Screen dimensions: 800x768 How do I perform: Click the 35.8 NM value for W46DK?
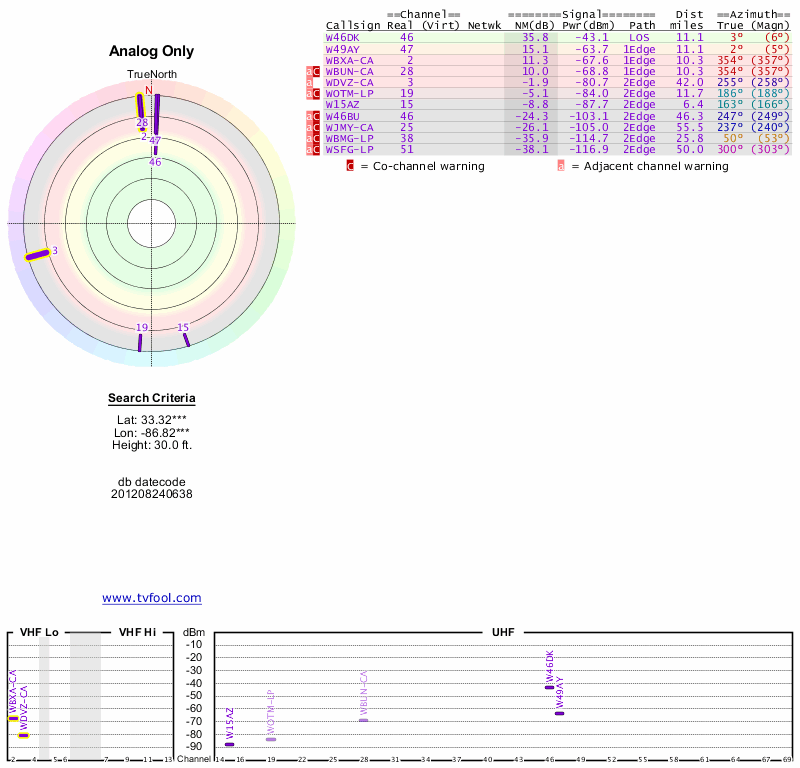click(x=535, y=38)
